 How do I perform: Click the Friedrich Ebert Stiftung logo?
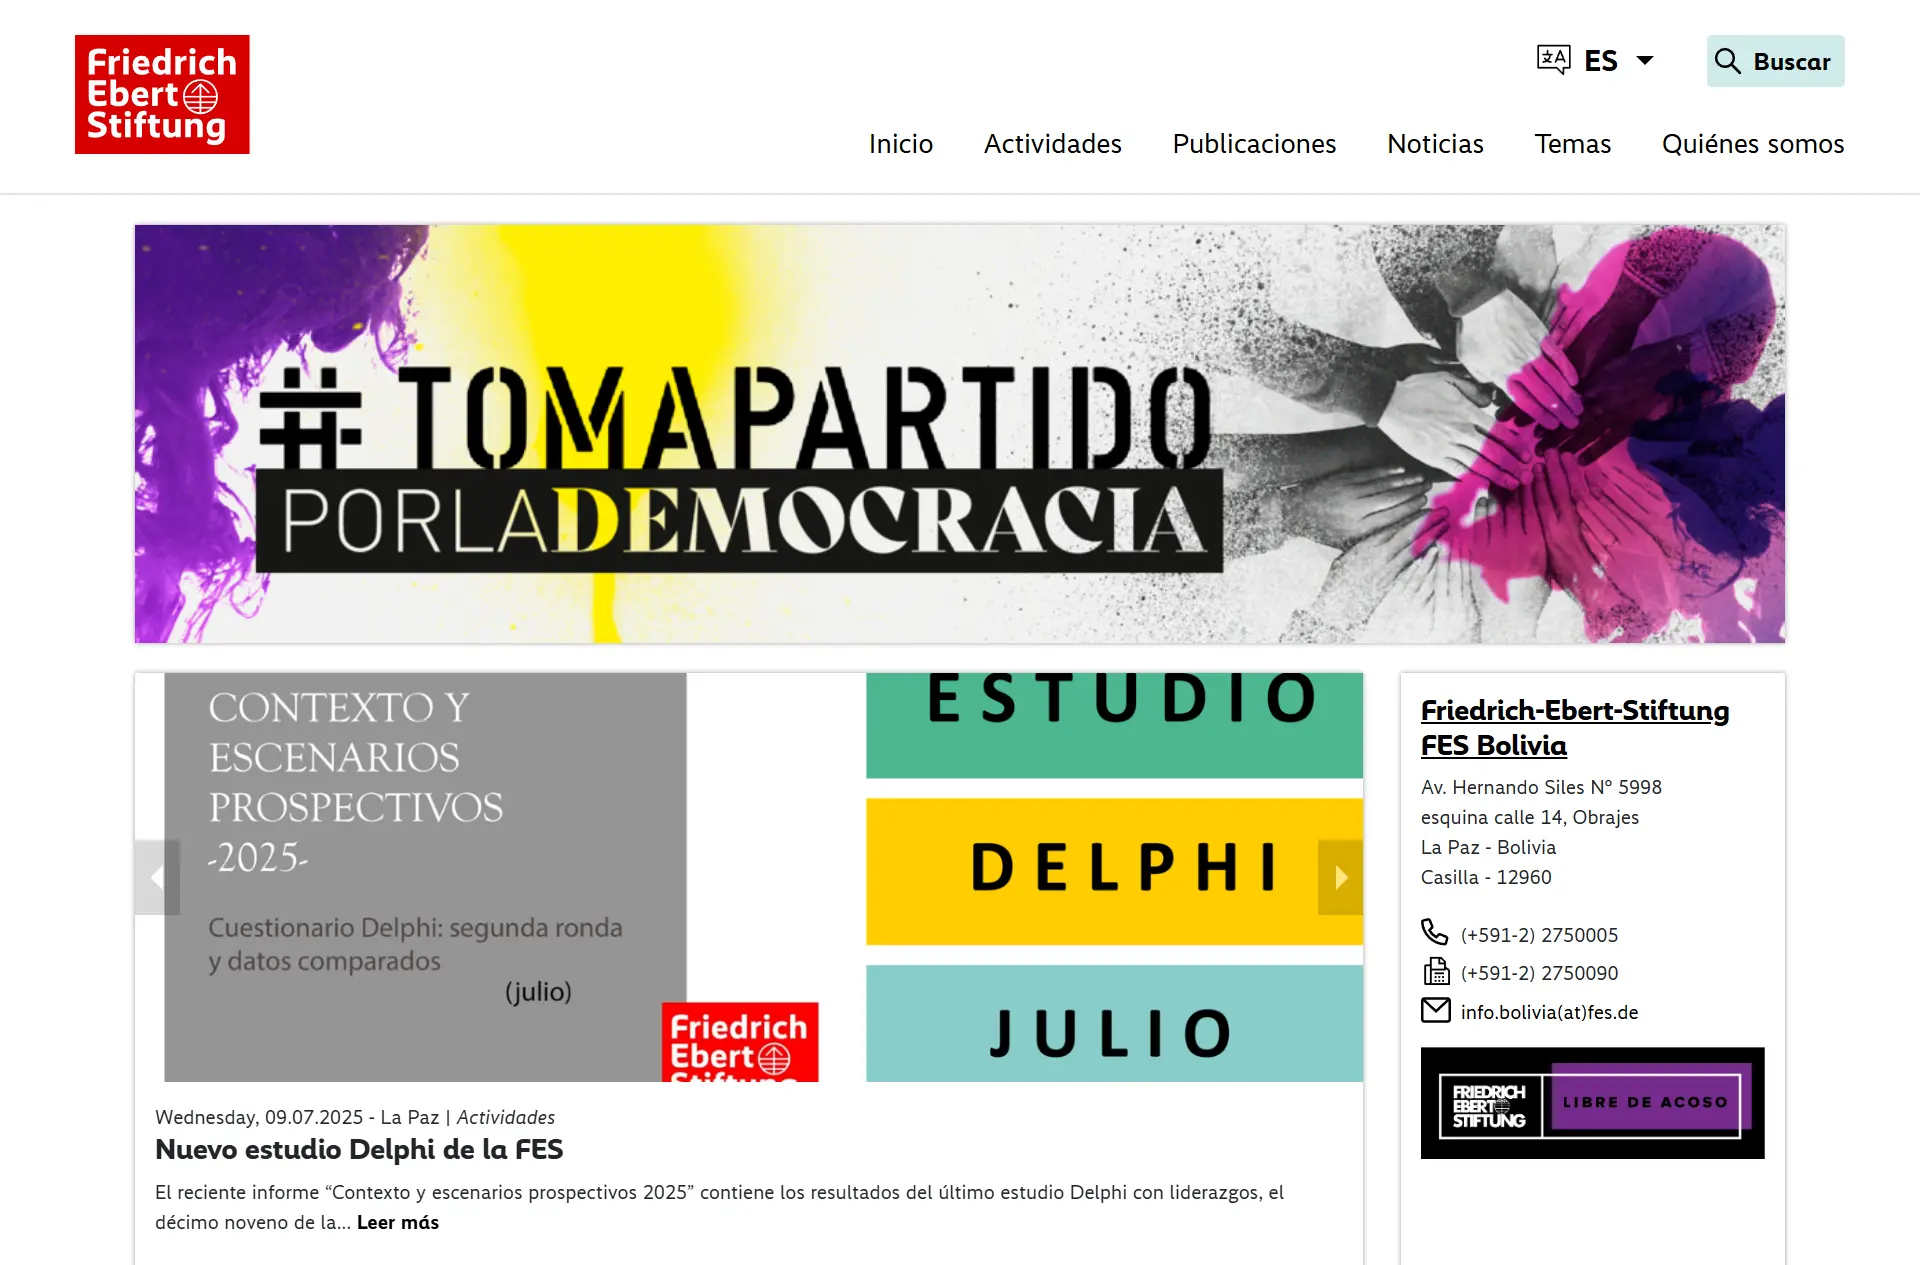coord(162,95)
